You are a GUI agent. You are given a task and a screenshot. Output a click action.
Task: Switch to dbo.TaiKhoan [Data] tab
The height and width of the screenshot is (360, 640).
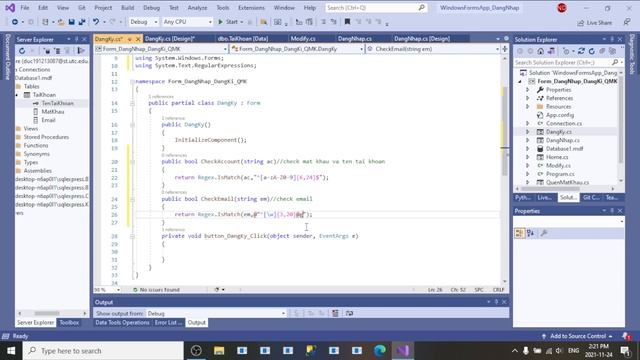[243, 39]
